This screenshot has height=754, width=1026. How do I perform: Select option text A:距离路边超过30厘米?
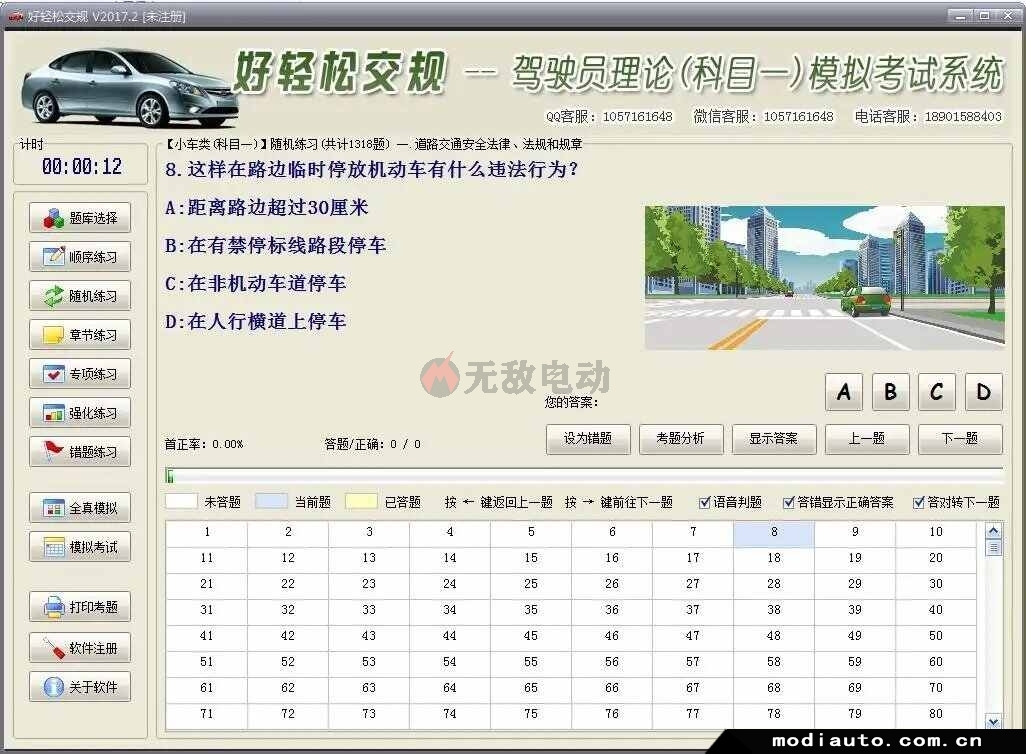pos(266,207)
